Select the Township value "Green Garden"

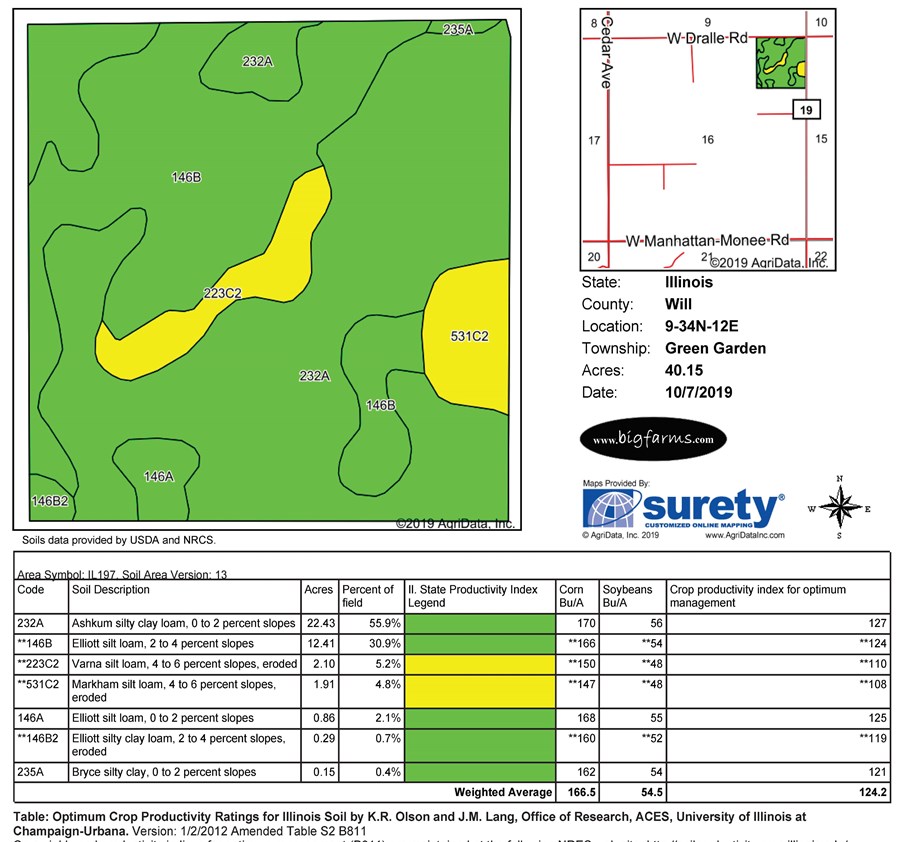(715, 348)
